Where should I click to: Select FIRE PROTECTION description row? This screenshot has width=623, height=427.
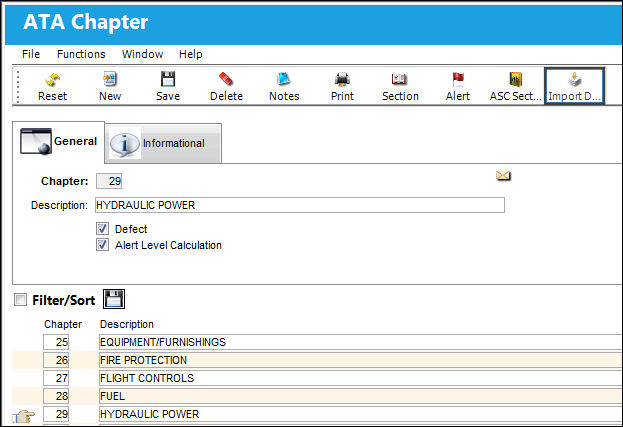tap(361, 360)
